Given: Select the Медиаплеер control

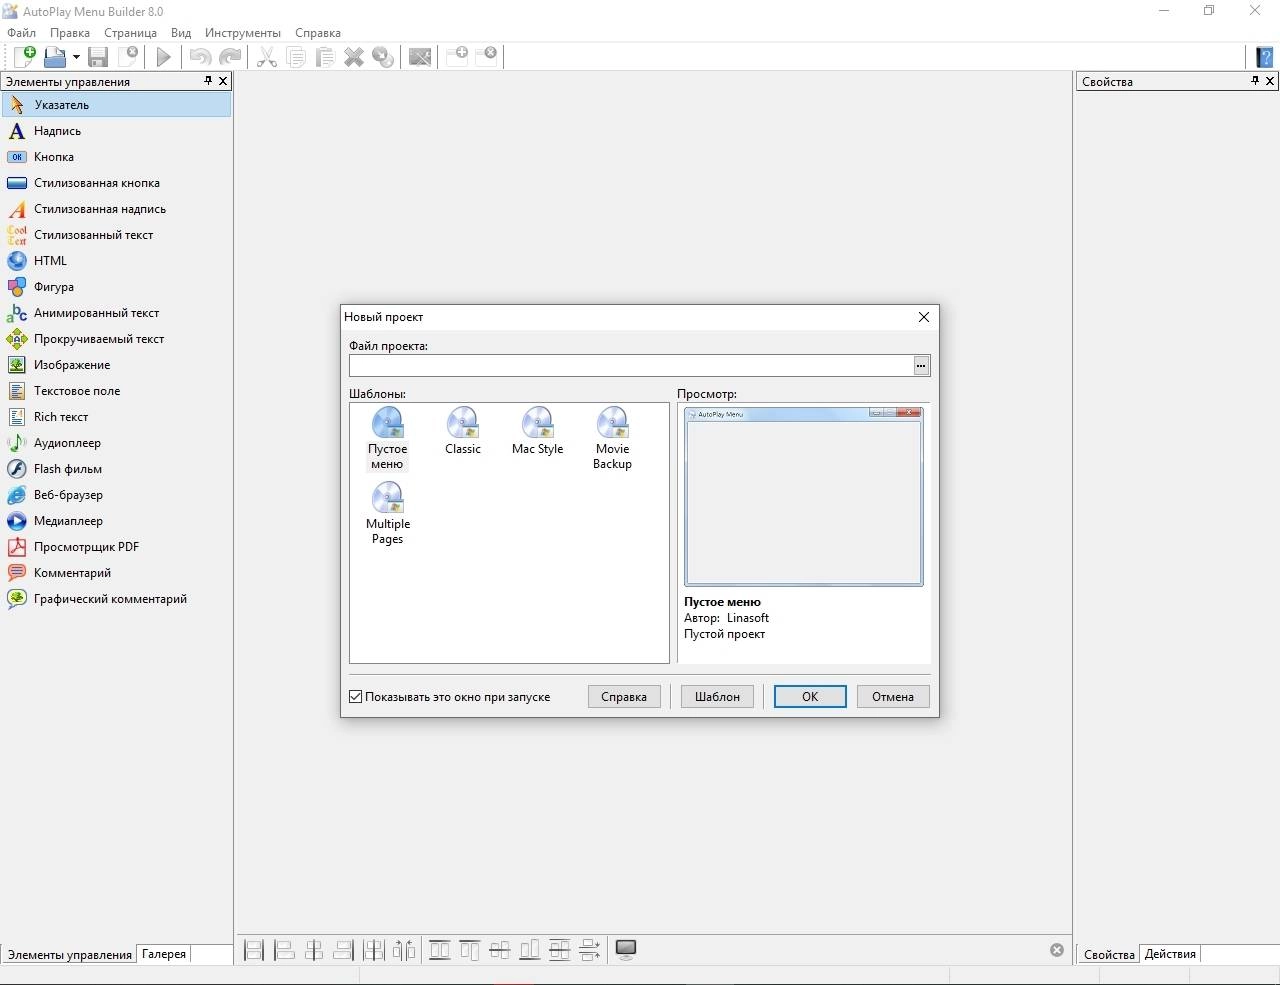Looking at the screenshot, I should click(x=116, y=521).
